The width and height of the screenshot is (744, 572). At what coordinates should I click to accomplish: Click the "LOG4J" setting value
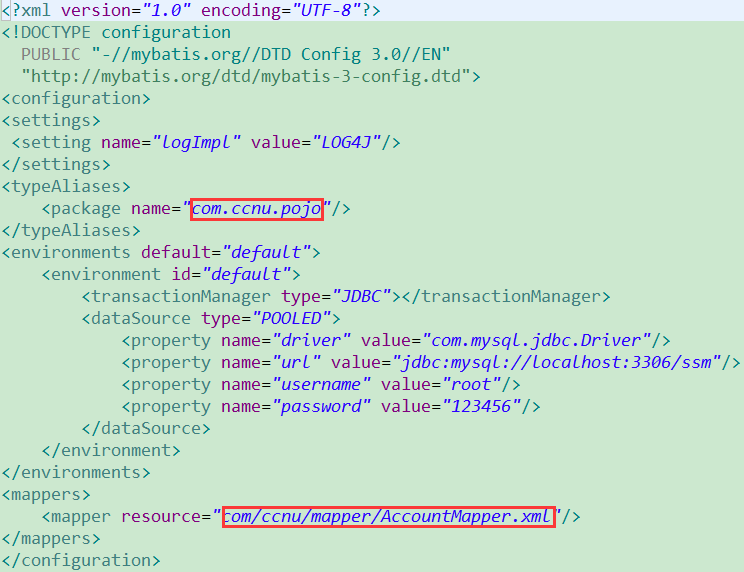(x=346, y=142)
